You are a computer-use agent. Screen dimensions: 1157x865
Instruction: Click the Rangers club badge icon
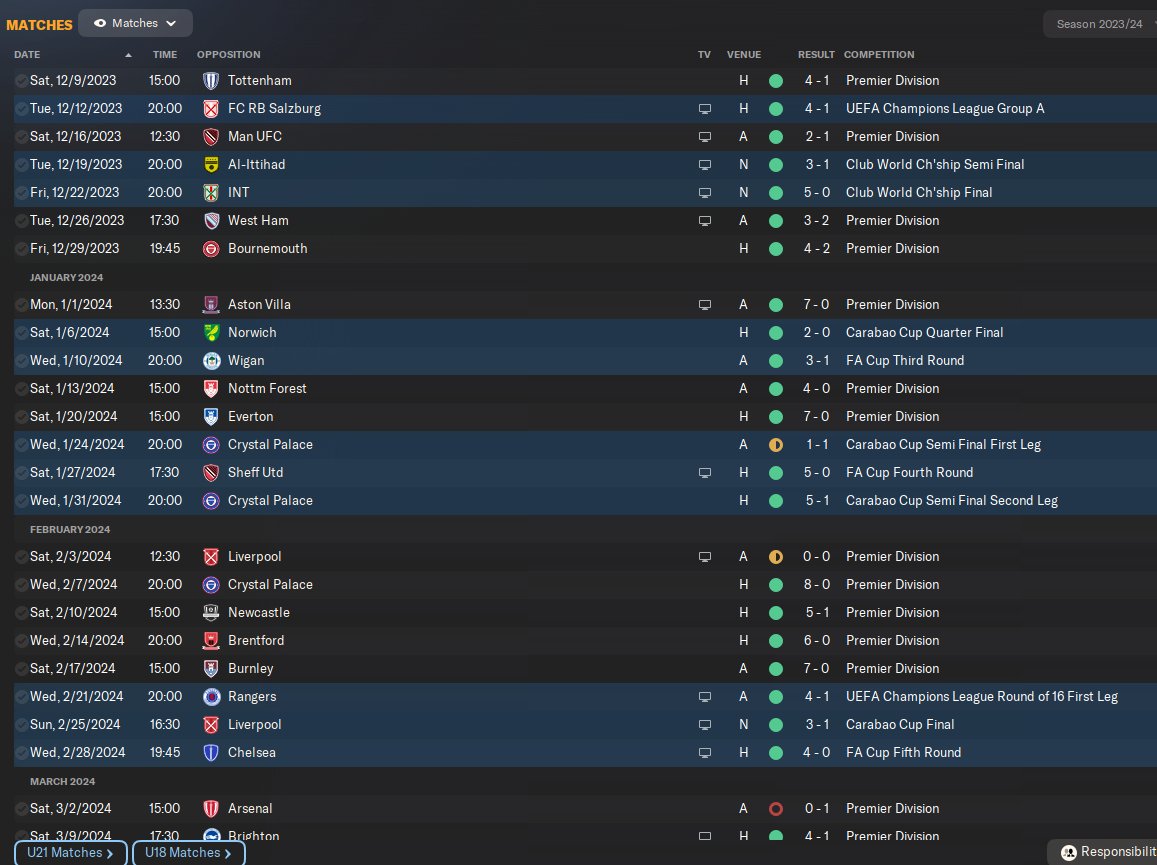click(211, 696)
